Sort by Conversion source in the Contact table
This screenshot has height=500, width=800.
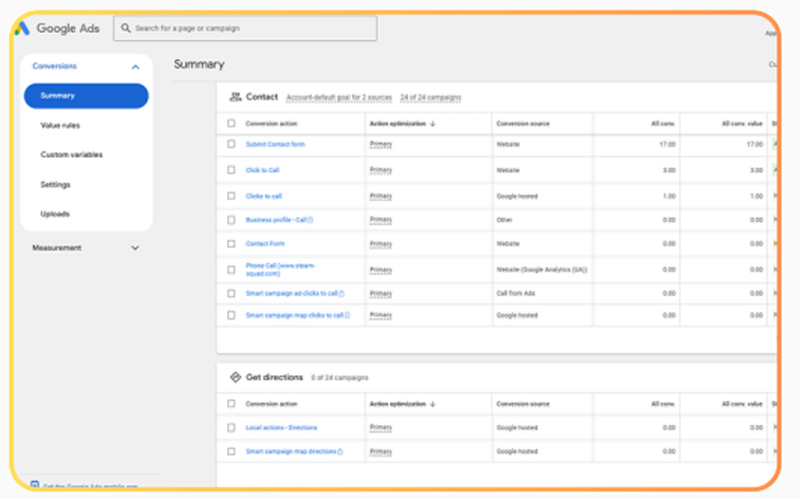pyautogui.click(x=523, y=124)
